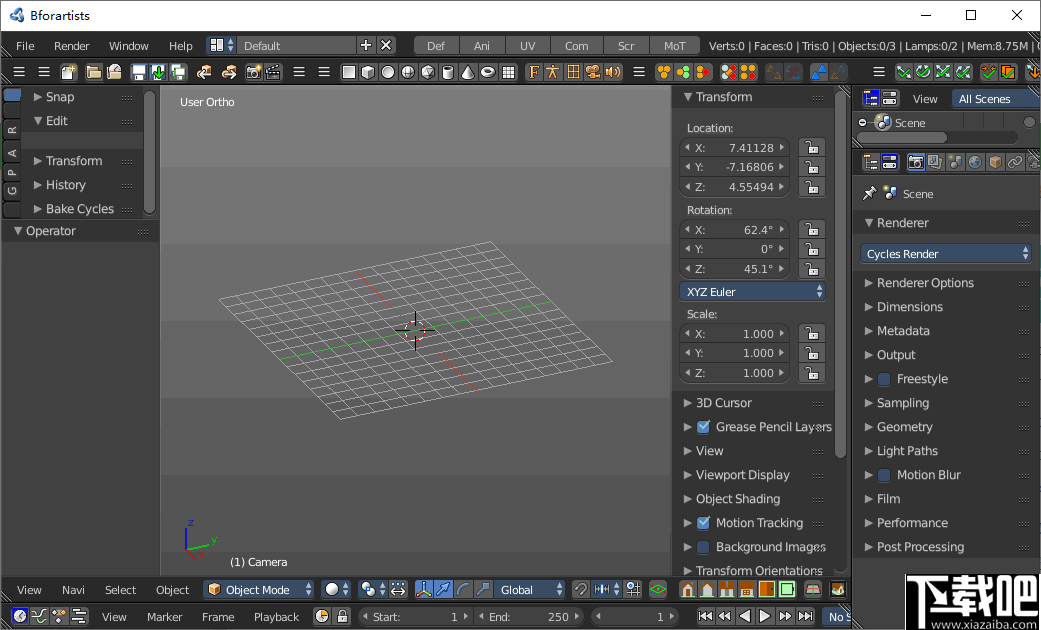Image resolution: width=1041 pixels, height=630 pixels.
Task: Enable the Freestyle checkbox
Action: [x=882, y=379]
